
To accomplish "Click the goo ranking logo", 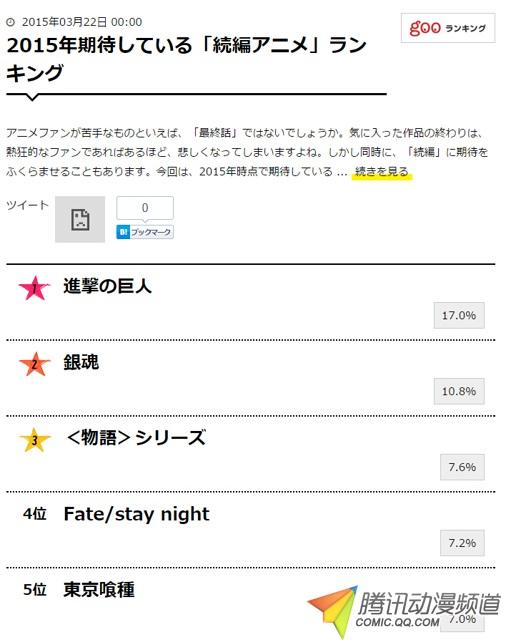I will coord(448,28).
